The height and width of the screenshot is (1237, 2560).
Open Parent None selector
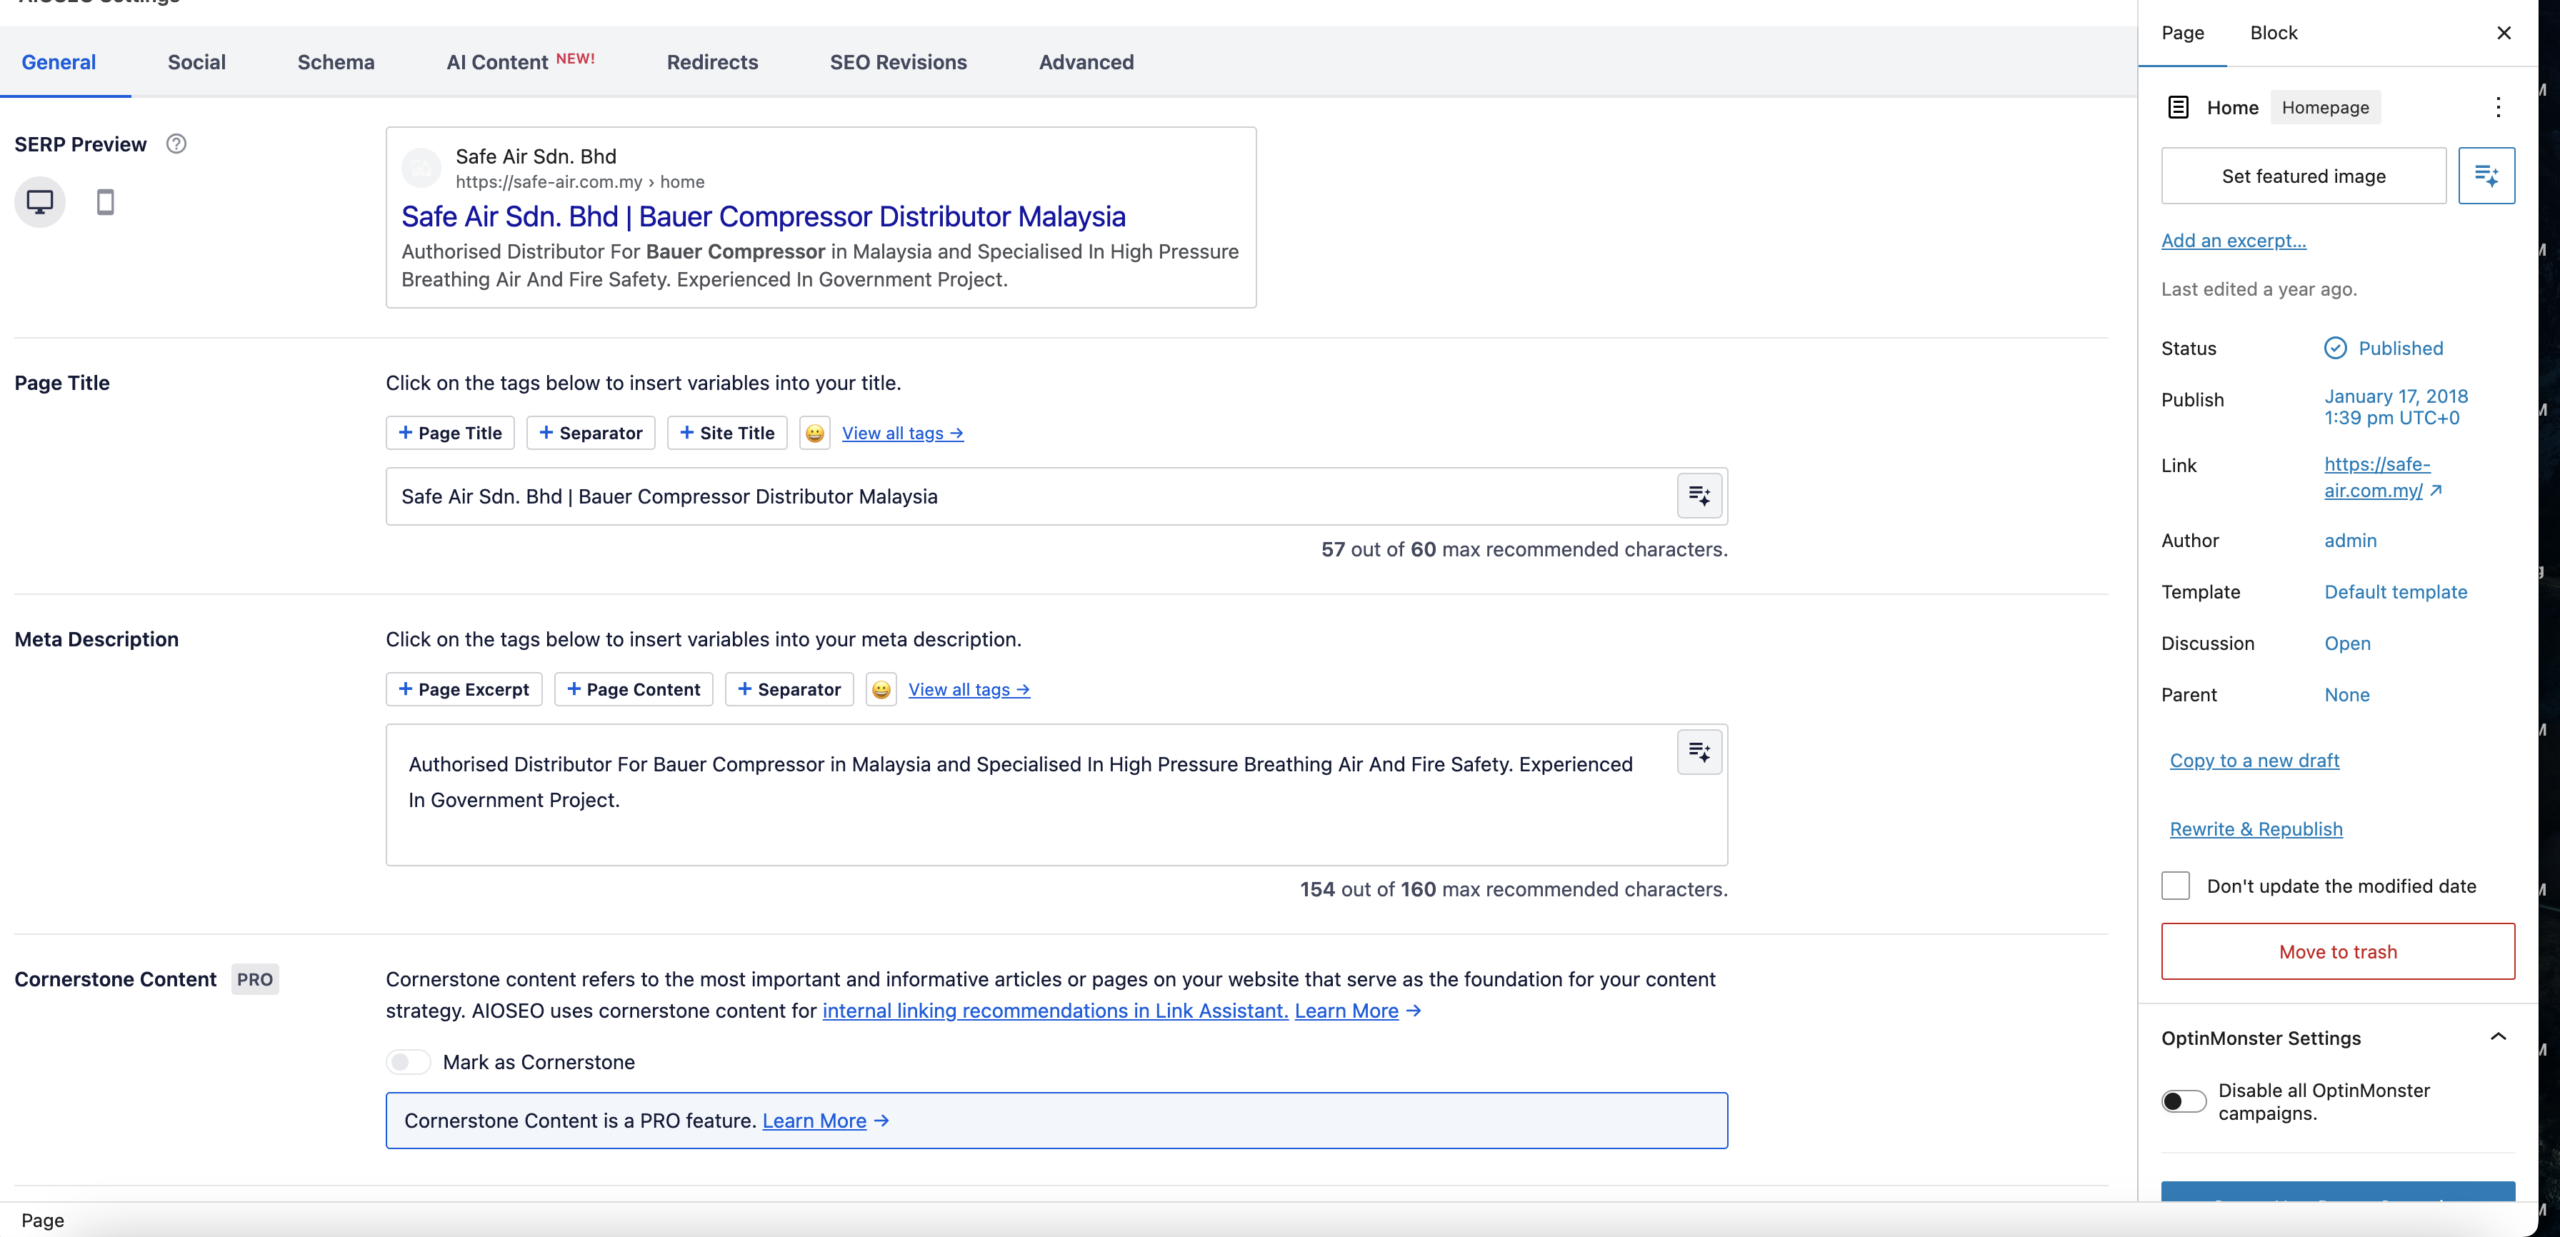click(2347, 695)
